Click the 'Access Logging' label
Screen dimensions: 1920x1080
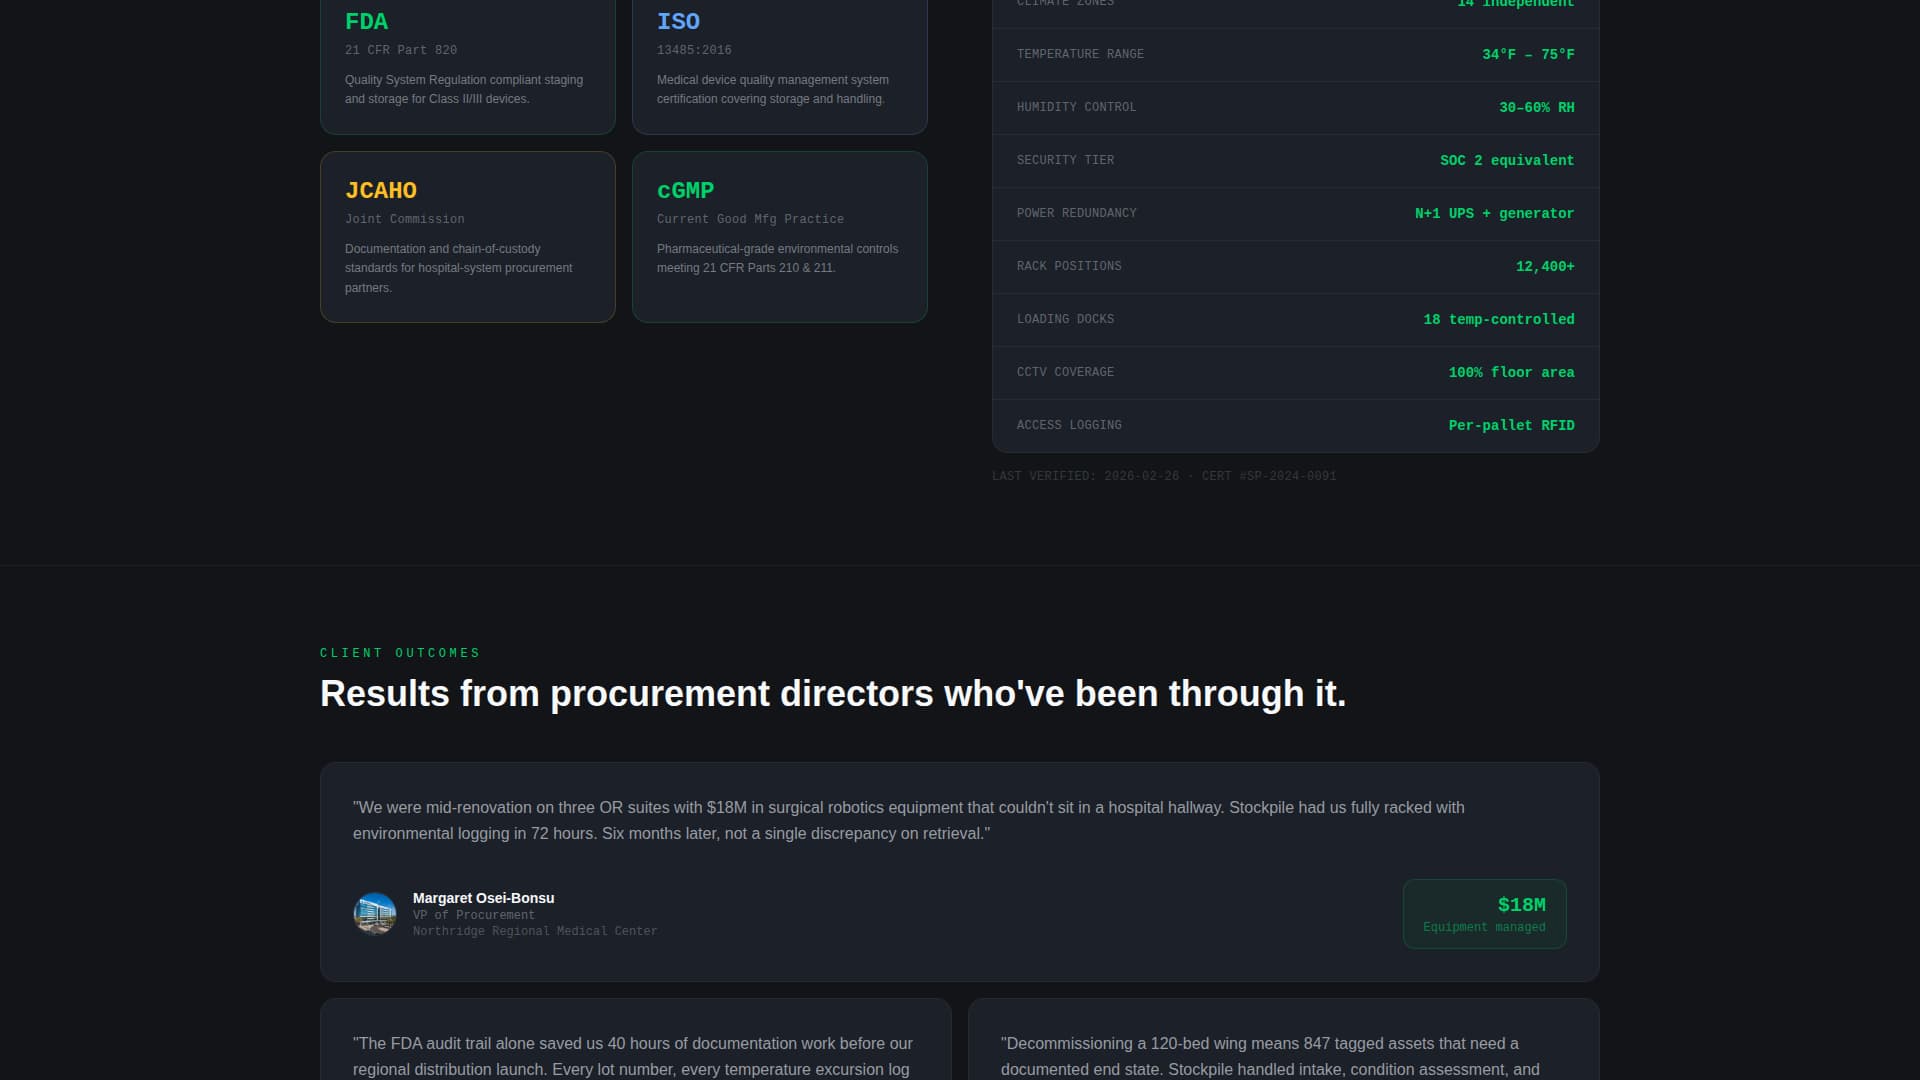pyautogui.click(x=1069, y=425)
